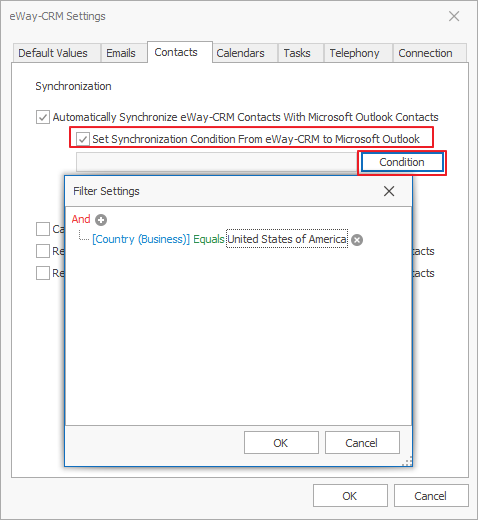This screenshot has width=479, height=520.
Task: Uncheck Automatically Synchronize eWay-CRM Contacts checkbox
Action: pyautogui.click(x=43, y=117)
